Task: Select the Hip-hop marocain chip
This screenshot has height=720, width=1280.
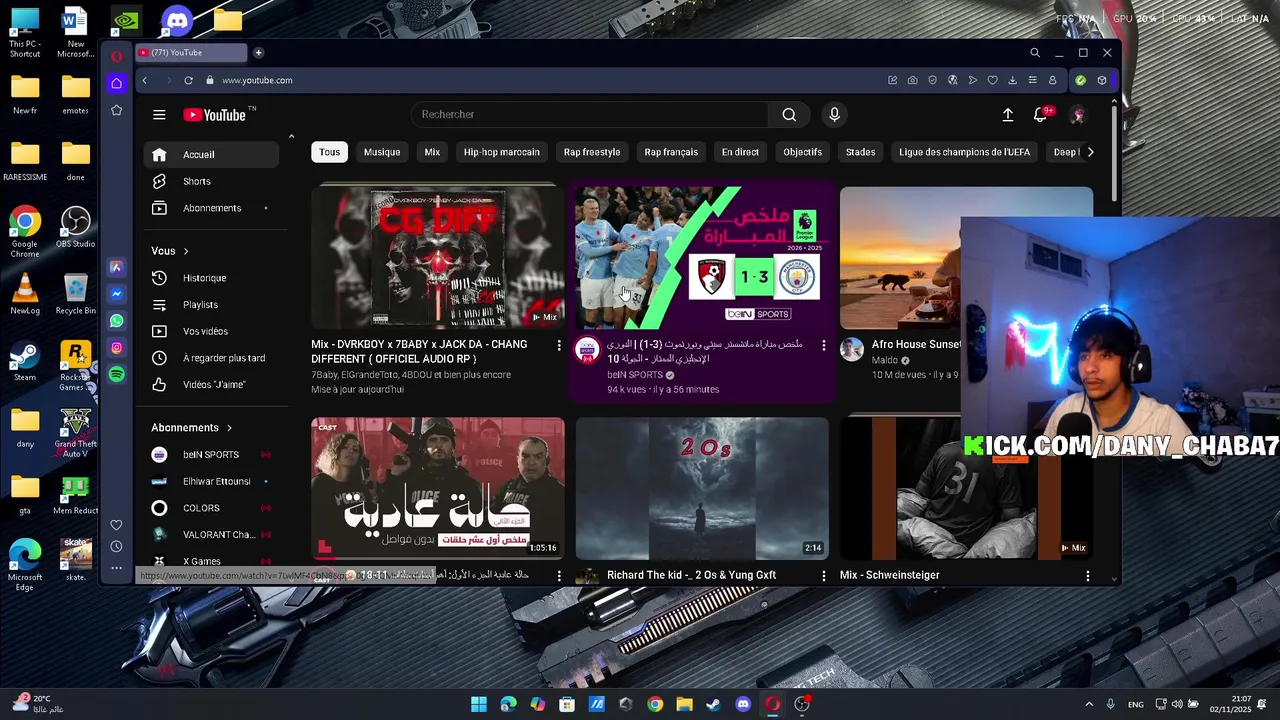Action: coord(502,152)
